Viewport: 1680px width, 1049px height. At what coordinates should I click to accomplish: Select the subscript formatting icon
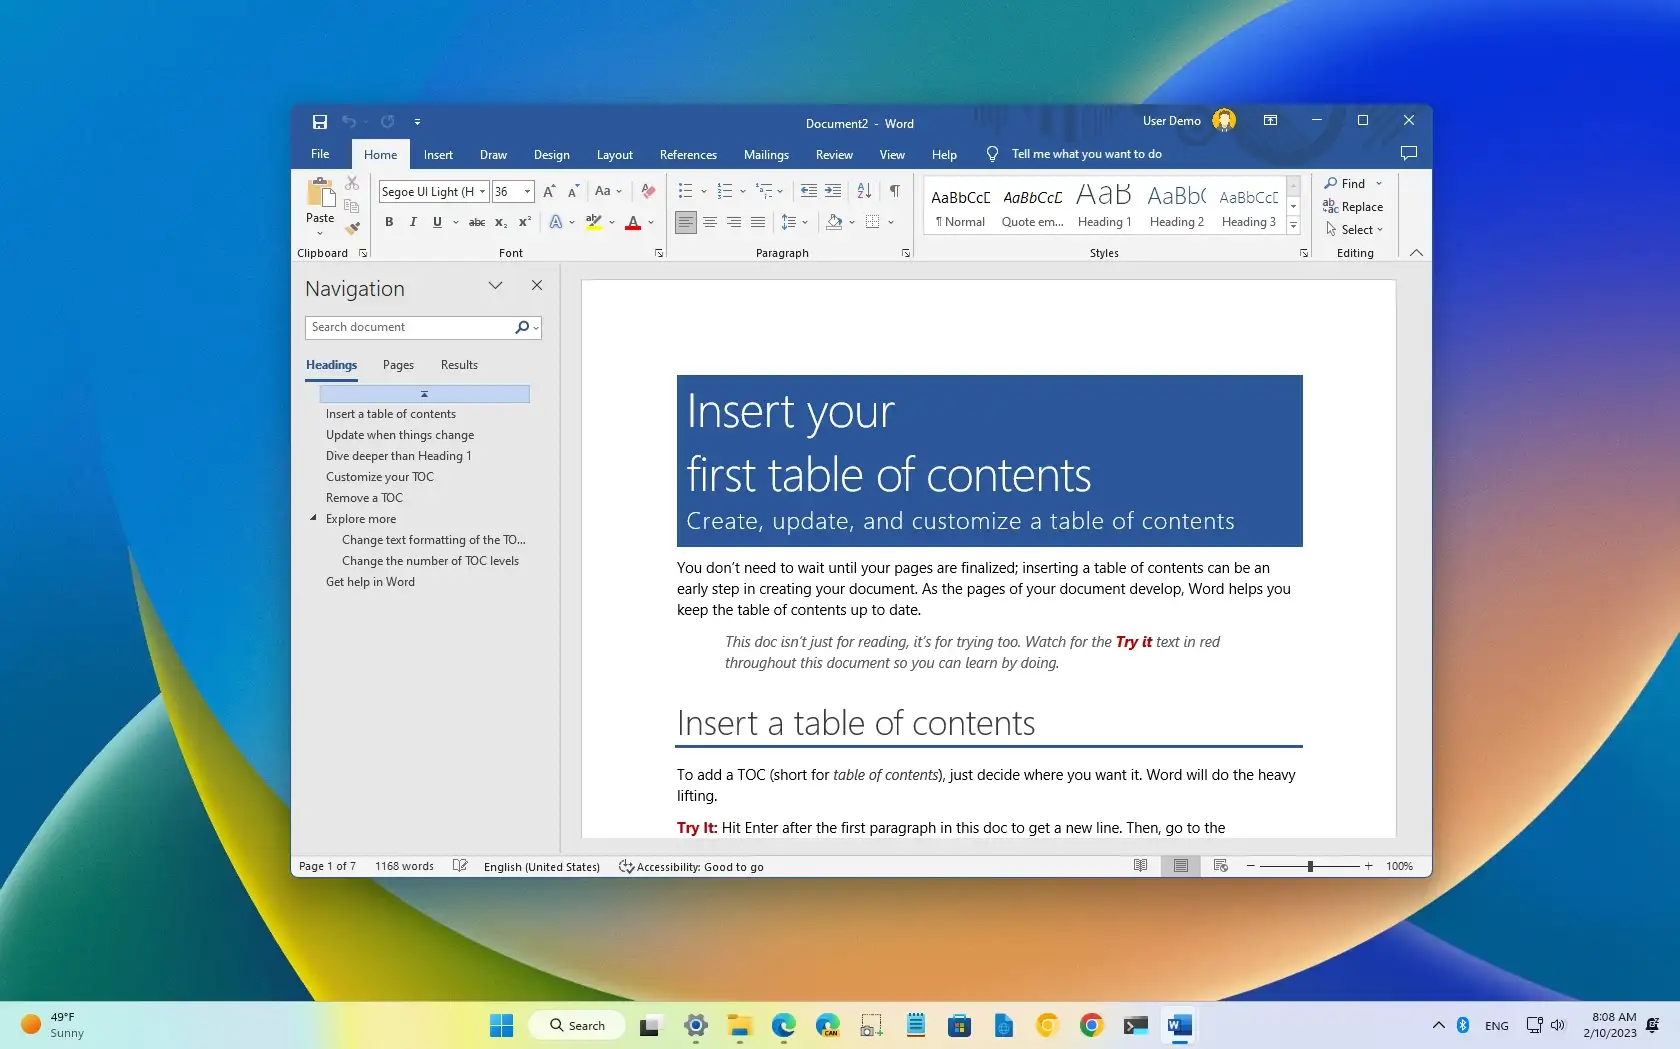(x=500, y=222)
